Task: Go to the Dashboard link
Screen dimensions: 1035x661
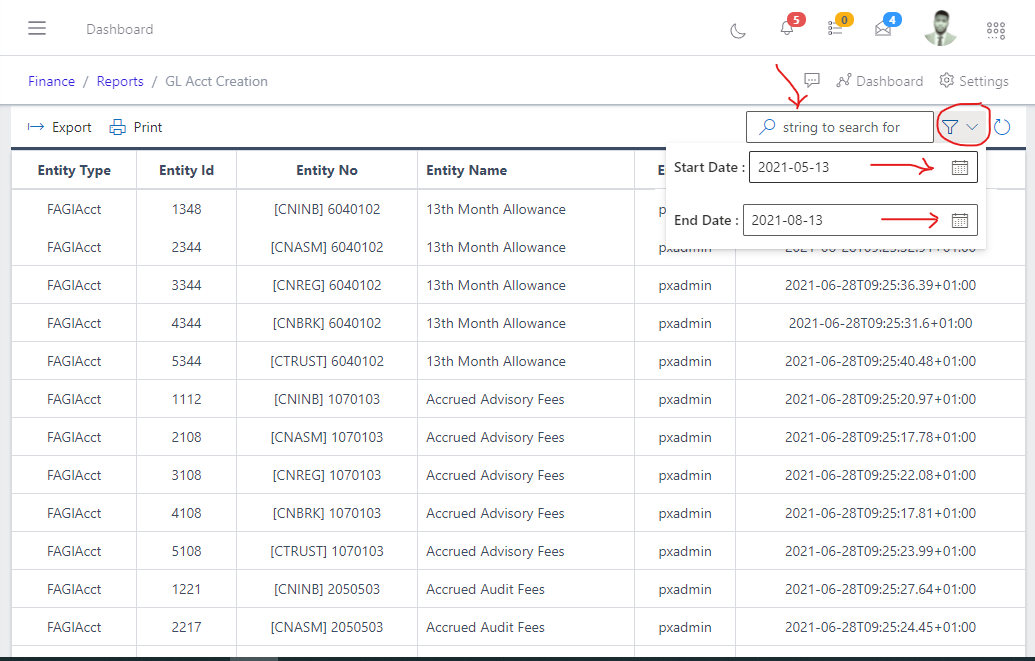Action: pos(880,81)
